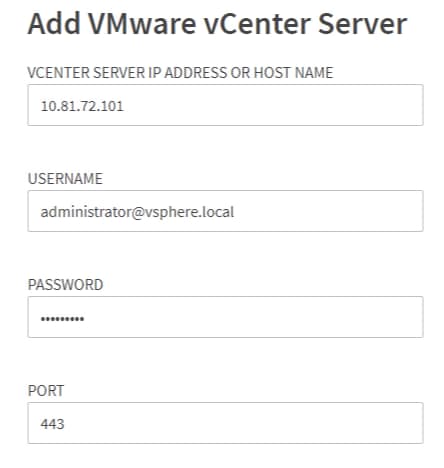Click the 'Add VMware vCenter Server' heading
The image size is (444, 468).
[217, 24]
